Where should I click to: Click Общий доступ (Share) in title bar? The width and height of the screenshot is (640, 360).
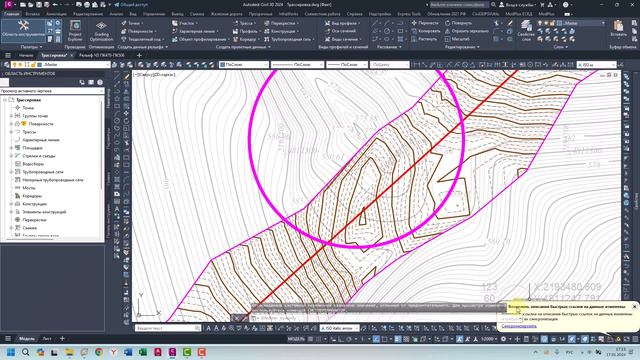tap(131, 4)
